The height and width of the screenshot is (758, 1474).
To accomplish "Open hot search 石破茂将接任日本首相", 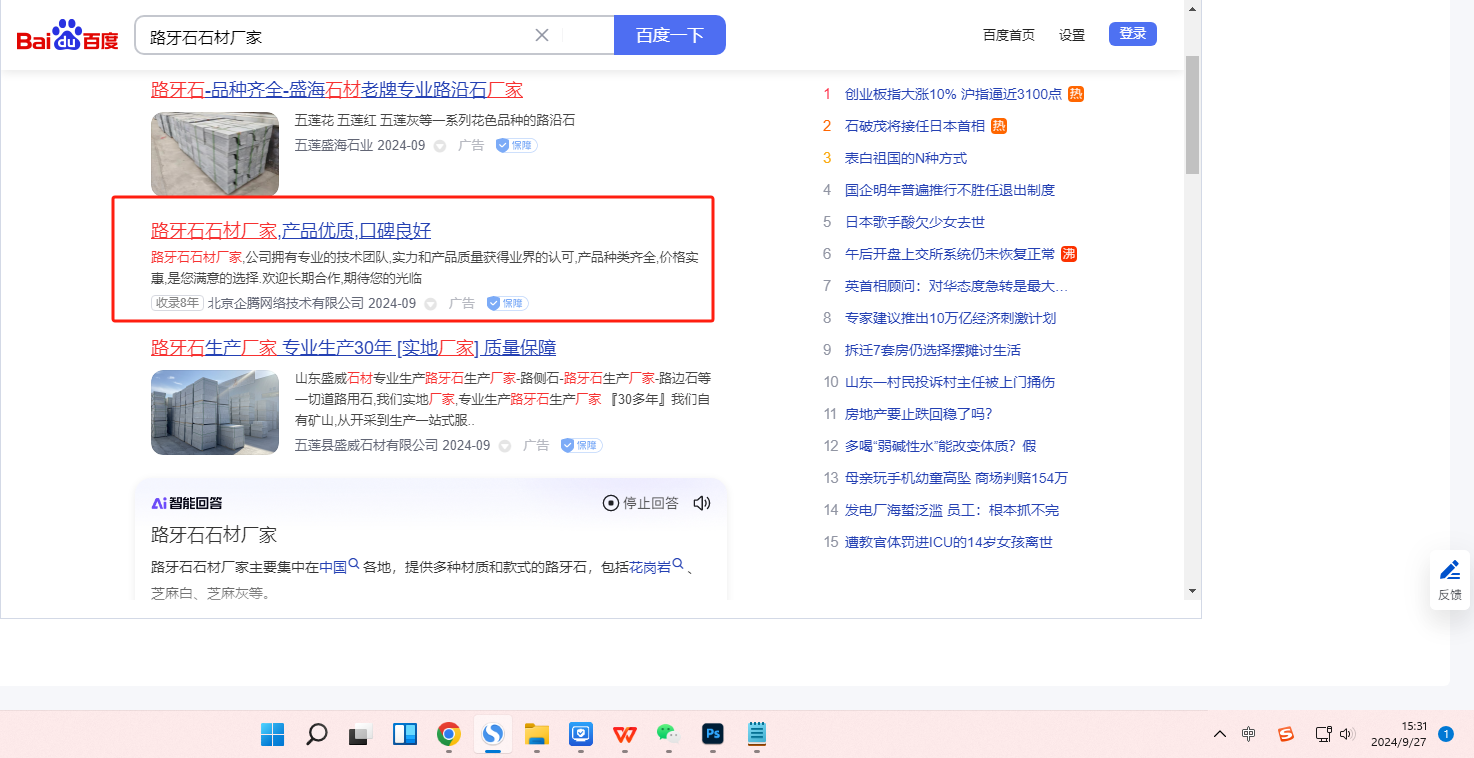I will click(914, 126).
